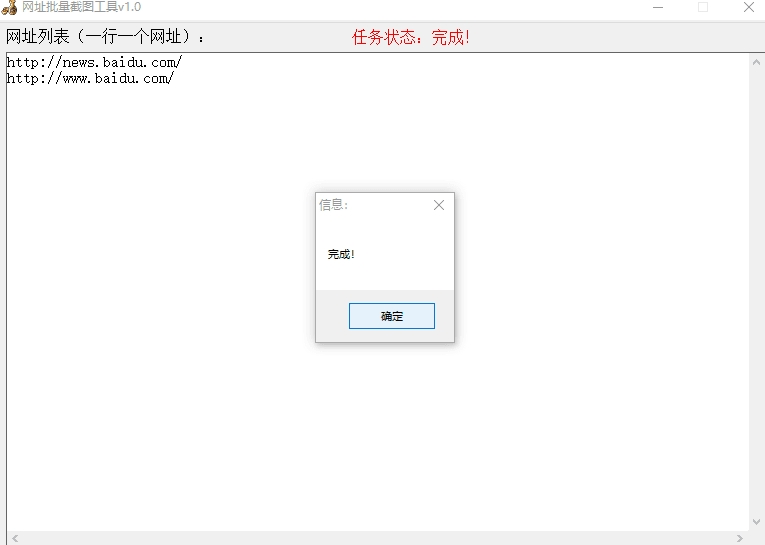Click the 完成! message text in dialog
This screenshot has height=545, width=765.
(341, 254)
